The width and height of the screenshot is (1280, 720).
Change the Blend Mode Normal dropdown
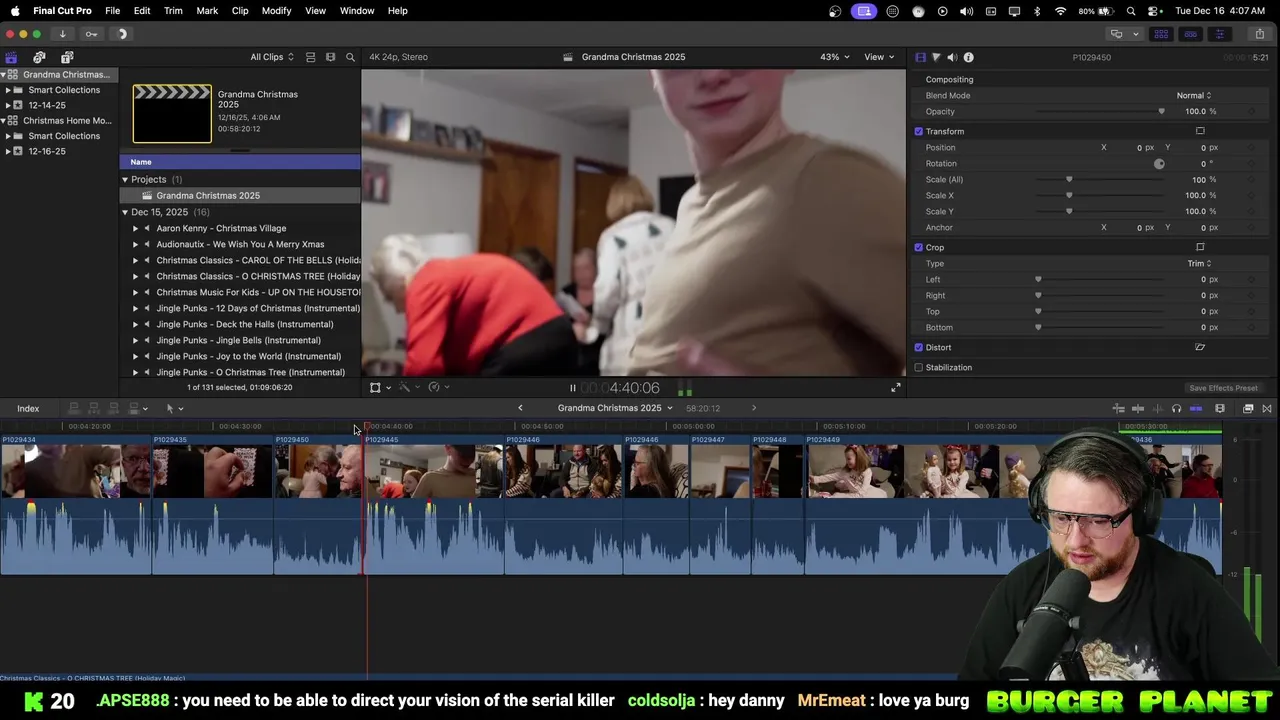pos(1194,95)
